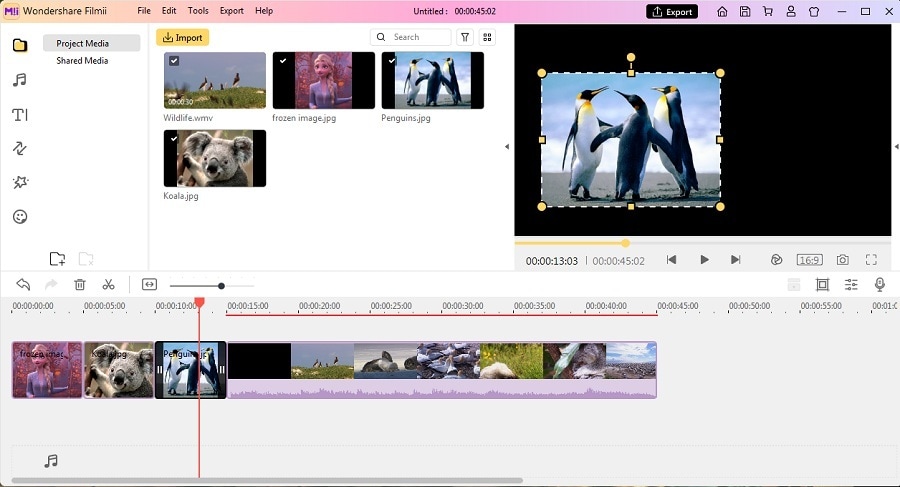Select Project Media tab

click(x=91, y=43)
